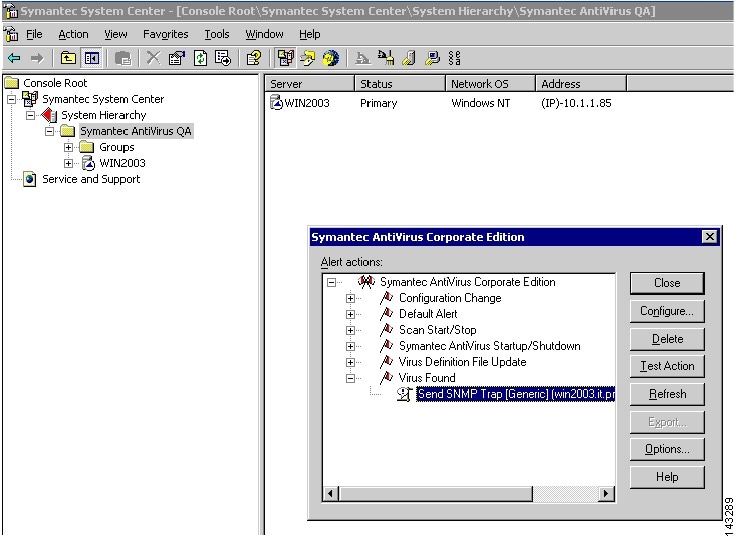The width and height of the screenshot is (737, 537).
Task: Click the MMC console icon left of File menu
Action: [x=10, y=34]
